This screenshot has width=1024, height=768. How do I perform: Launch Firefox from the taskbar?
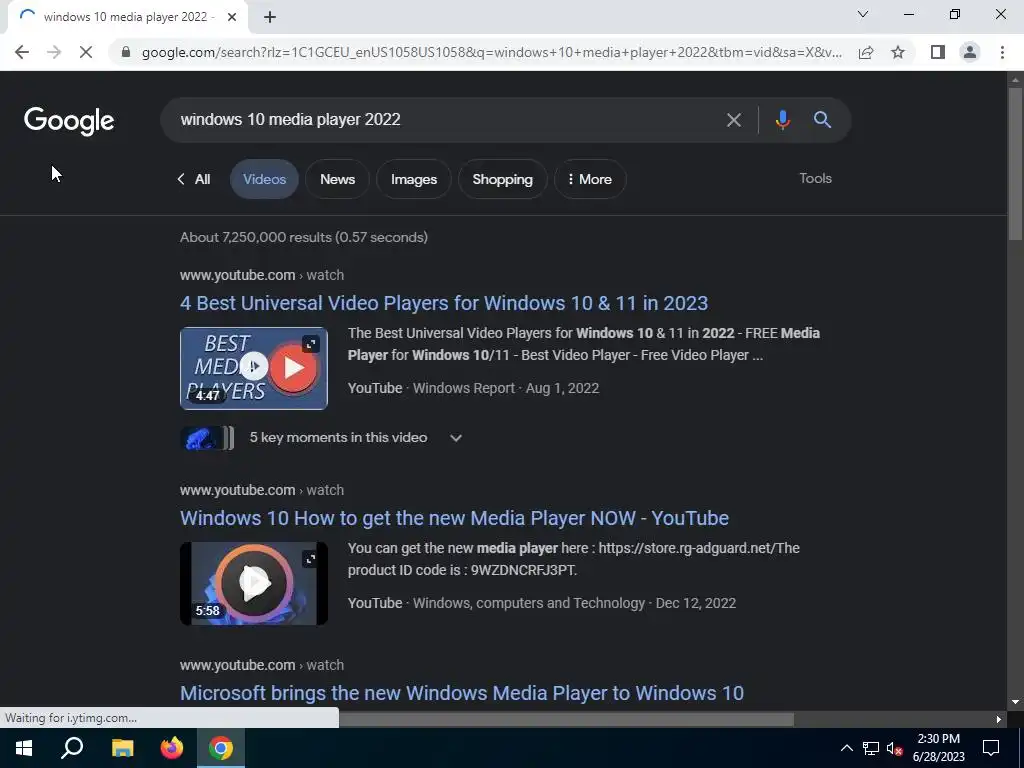[x=172, y=748]
